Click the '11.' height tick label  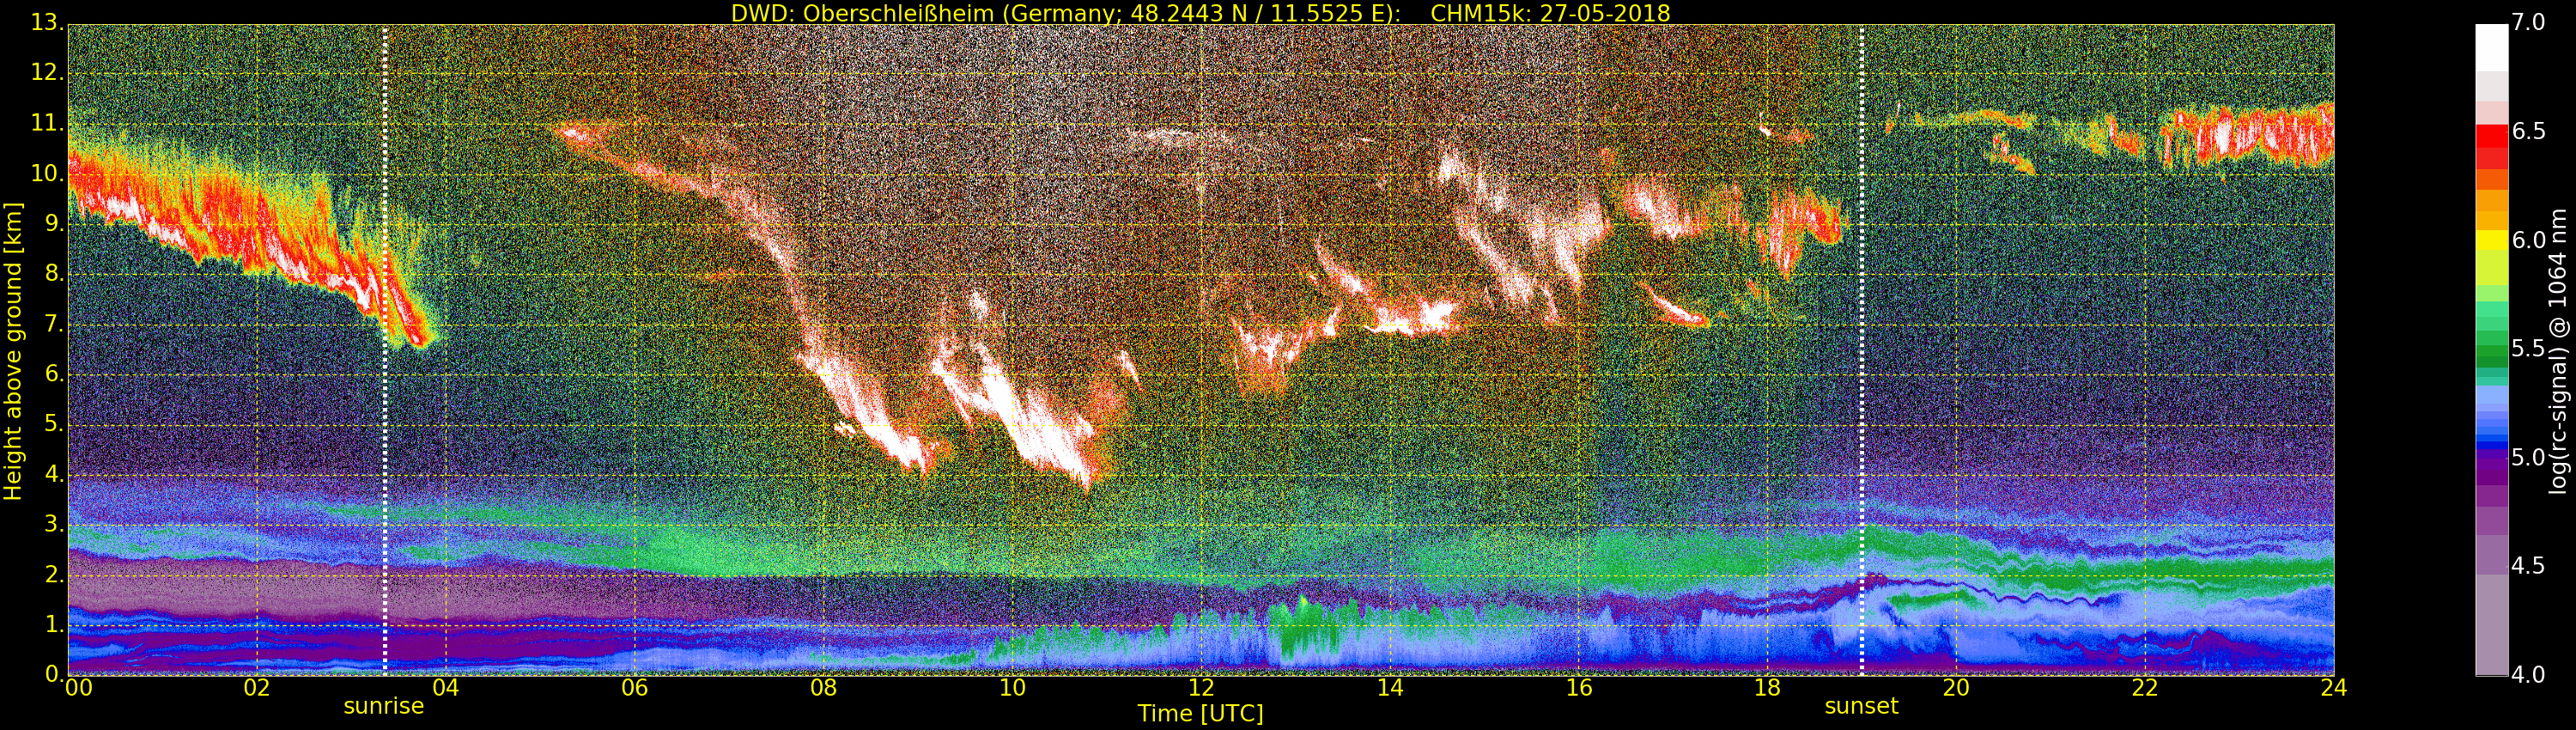47,123
